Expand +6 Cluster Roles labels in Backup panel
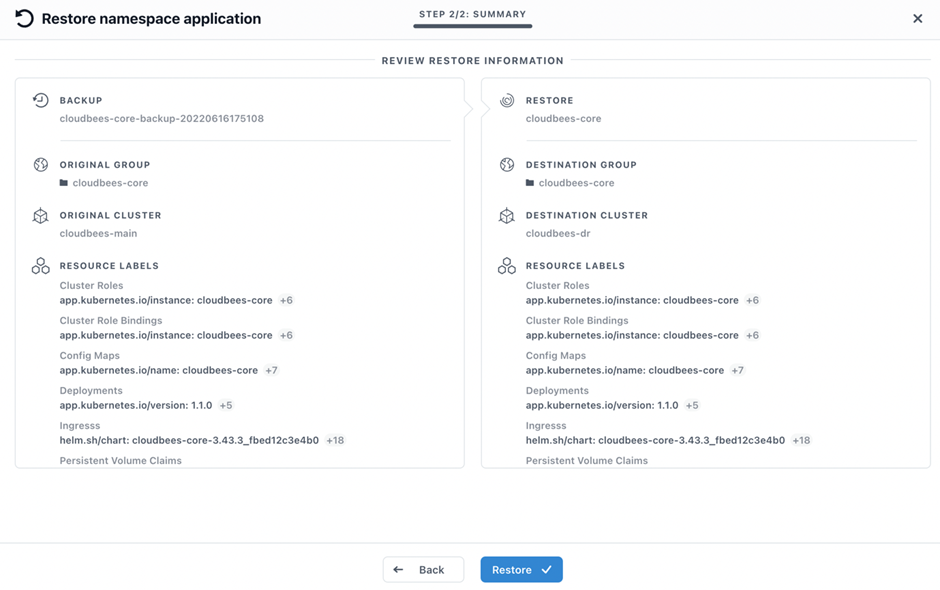This screenshot has height=590, width=940. [x=286, y=300]
